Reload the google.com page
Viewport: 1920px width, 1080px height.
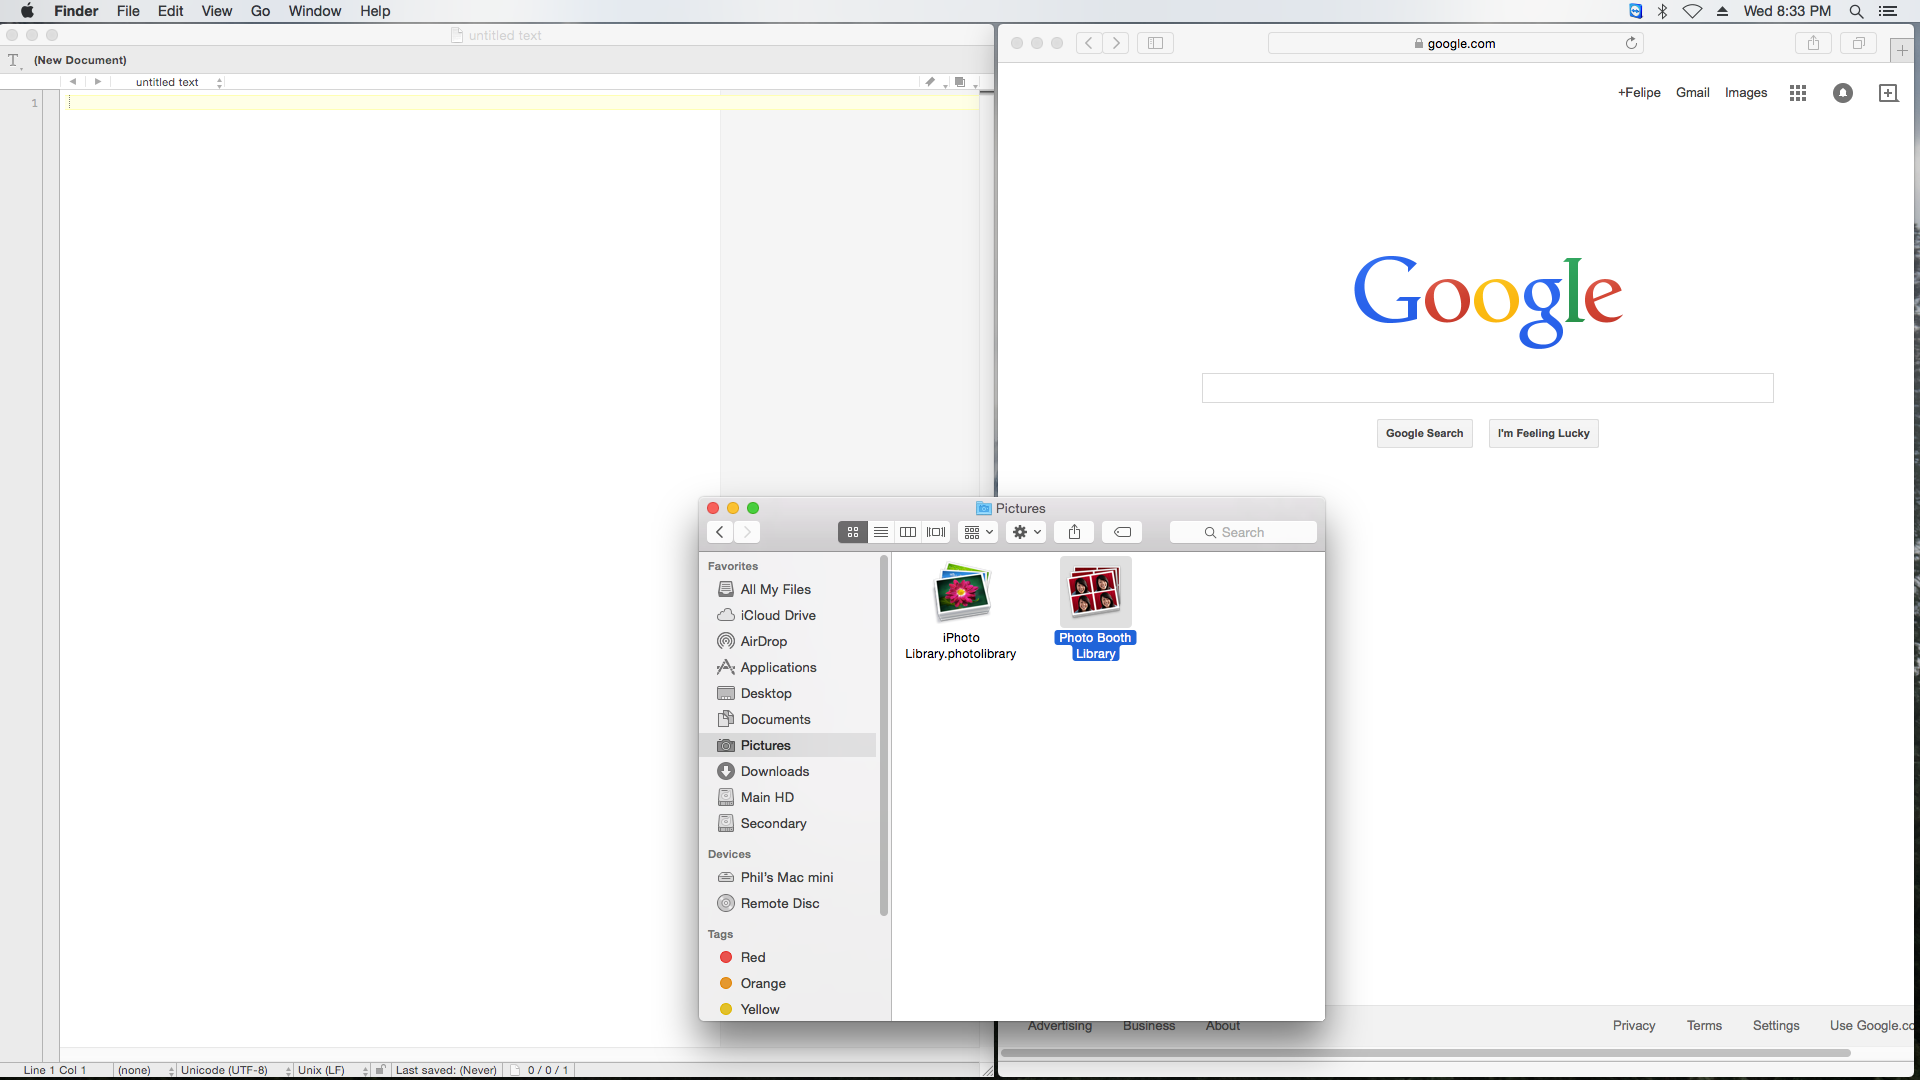pyautogui.click(x=1631, y=43)
